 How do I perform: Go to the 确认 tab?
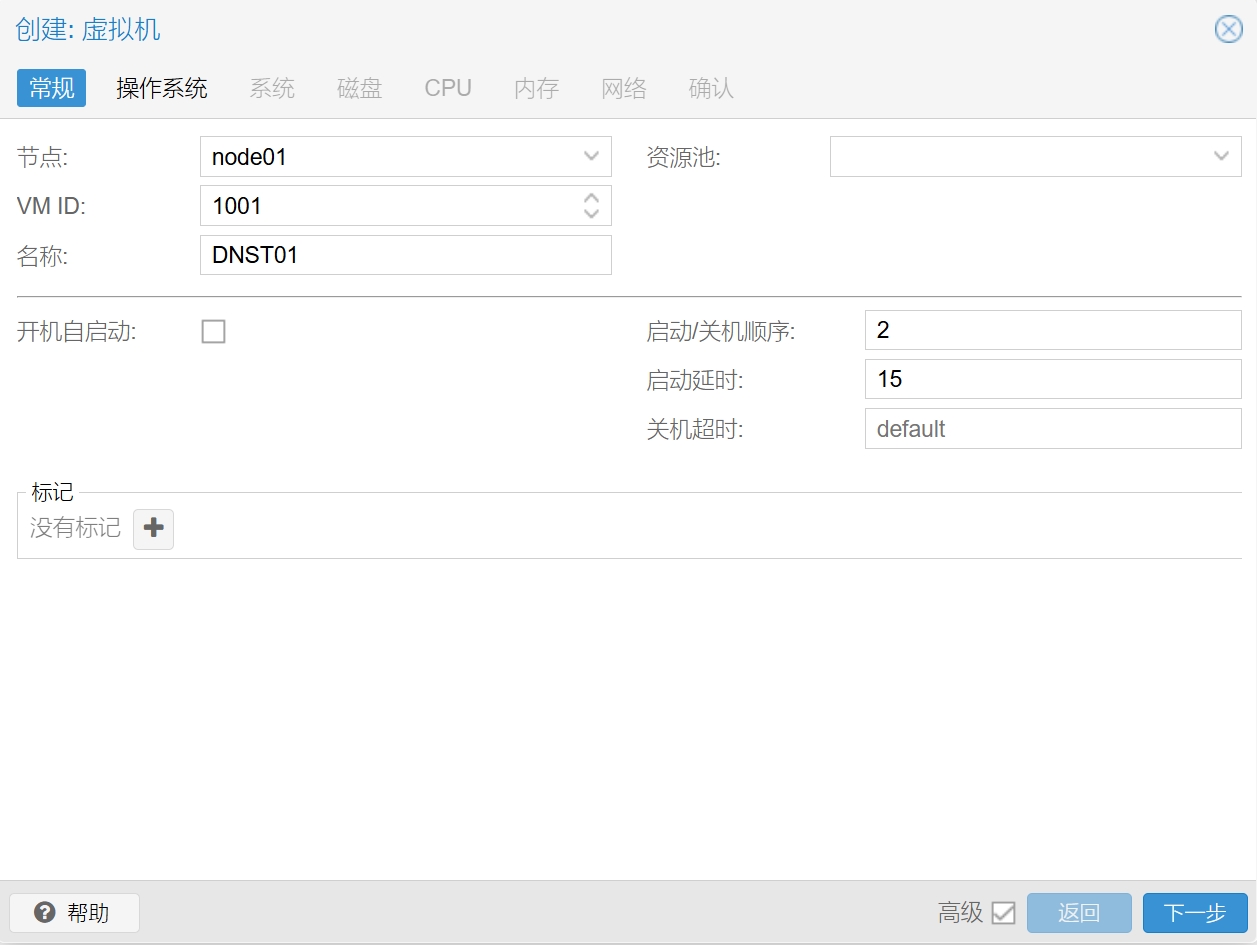click(712, 88)
